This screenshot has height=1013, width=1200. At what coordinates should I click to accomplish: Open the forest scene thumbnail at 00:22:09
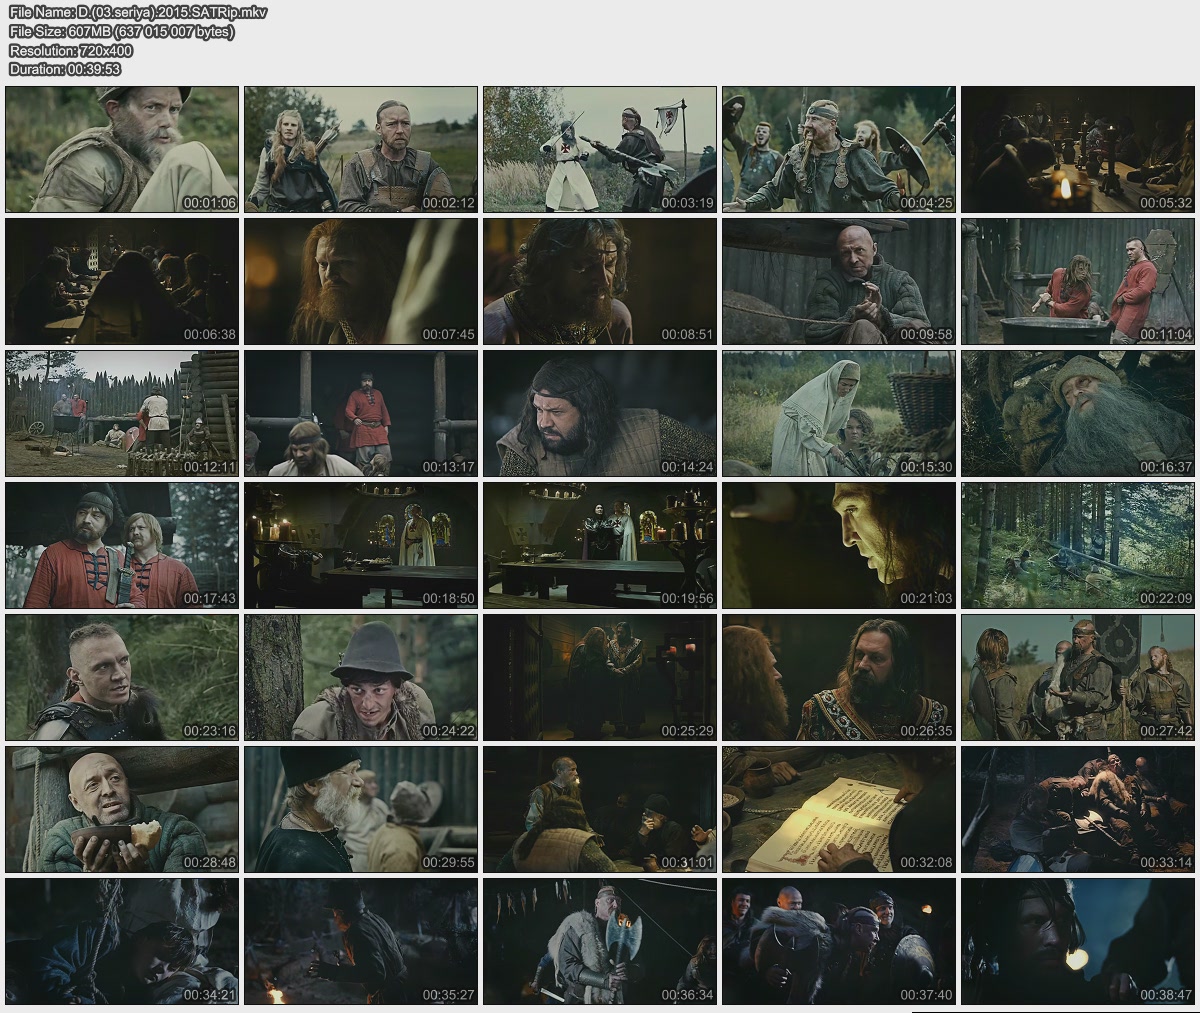[x=1078, y=545]
